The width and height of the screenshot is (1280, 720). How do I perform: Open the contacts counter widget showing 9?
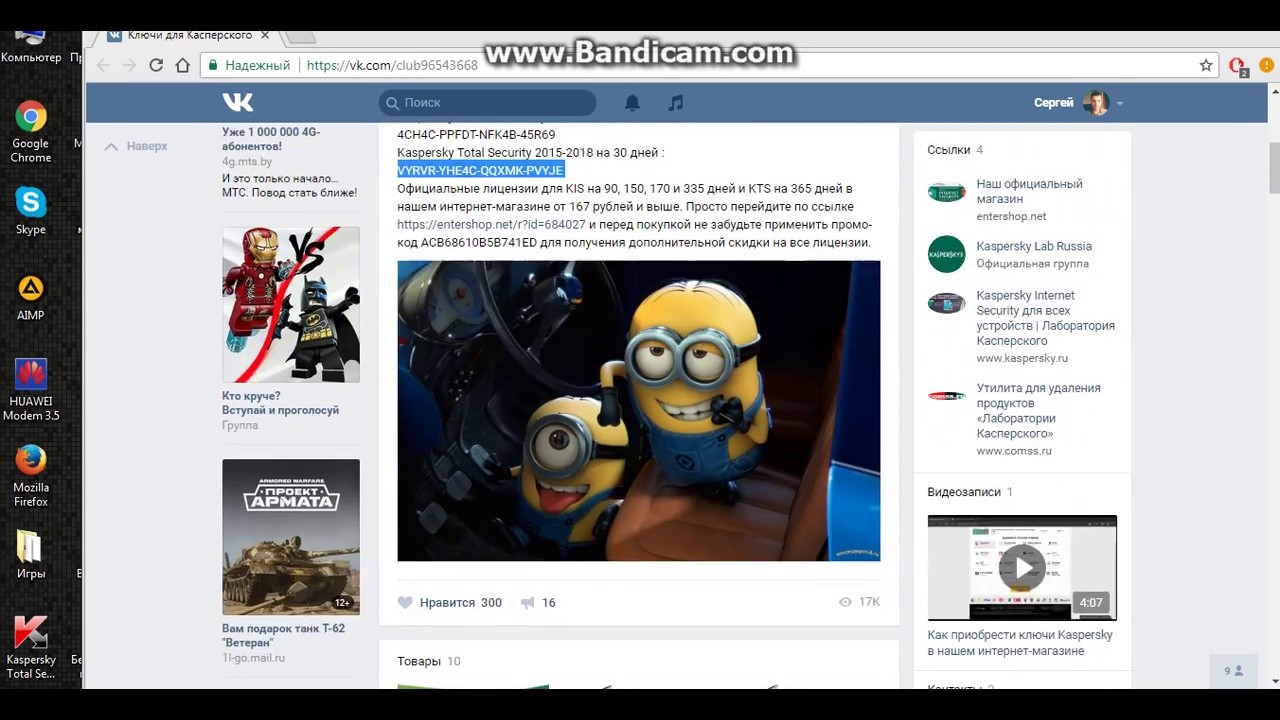[x=1233, y=671]
